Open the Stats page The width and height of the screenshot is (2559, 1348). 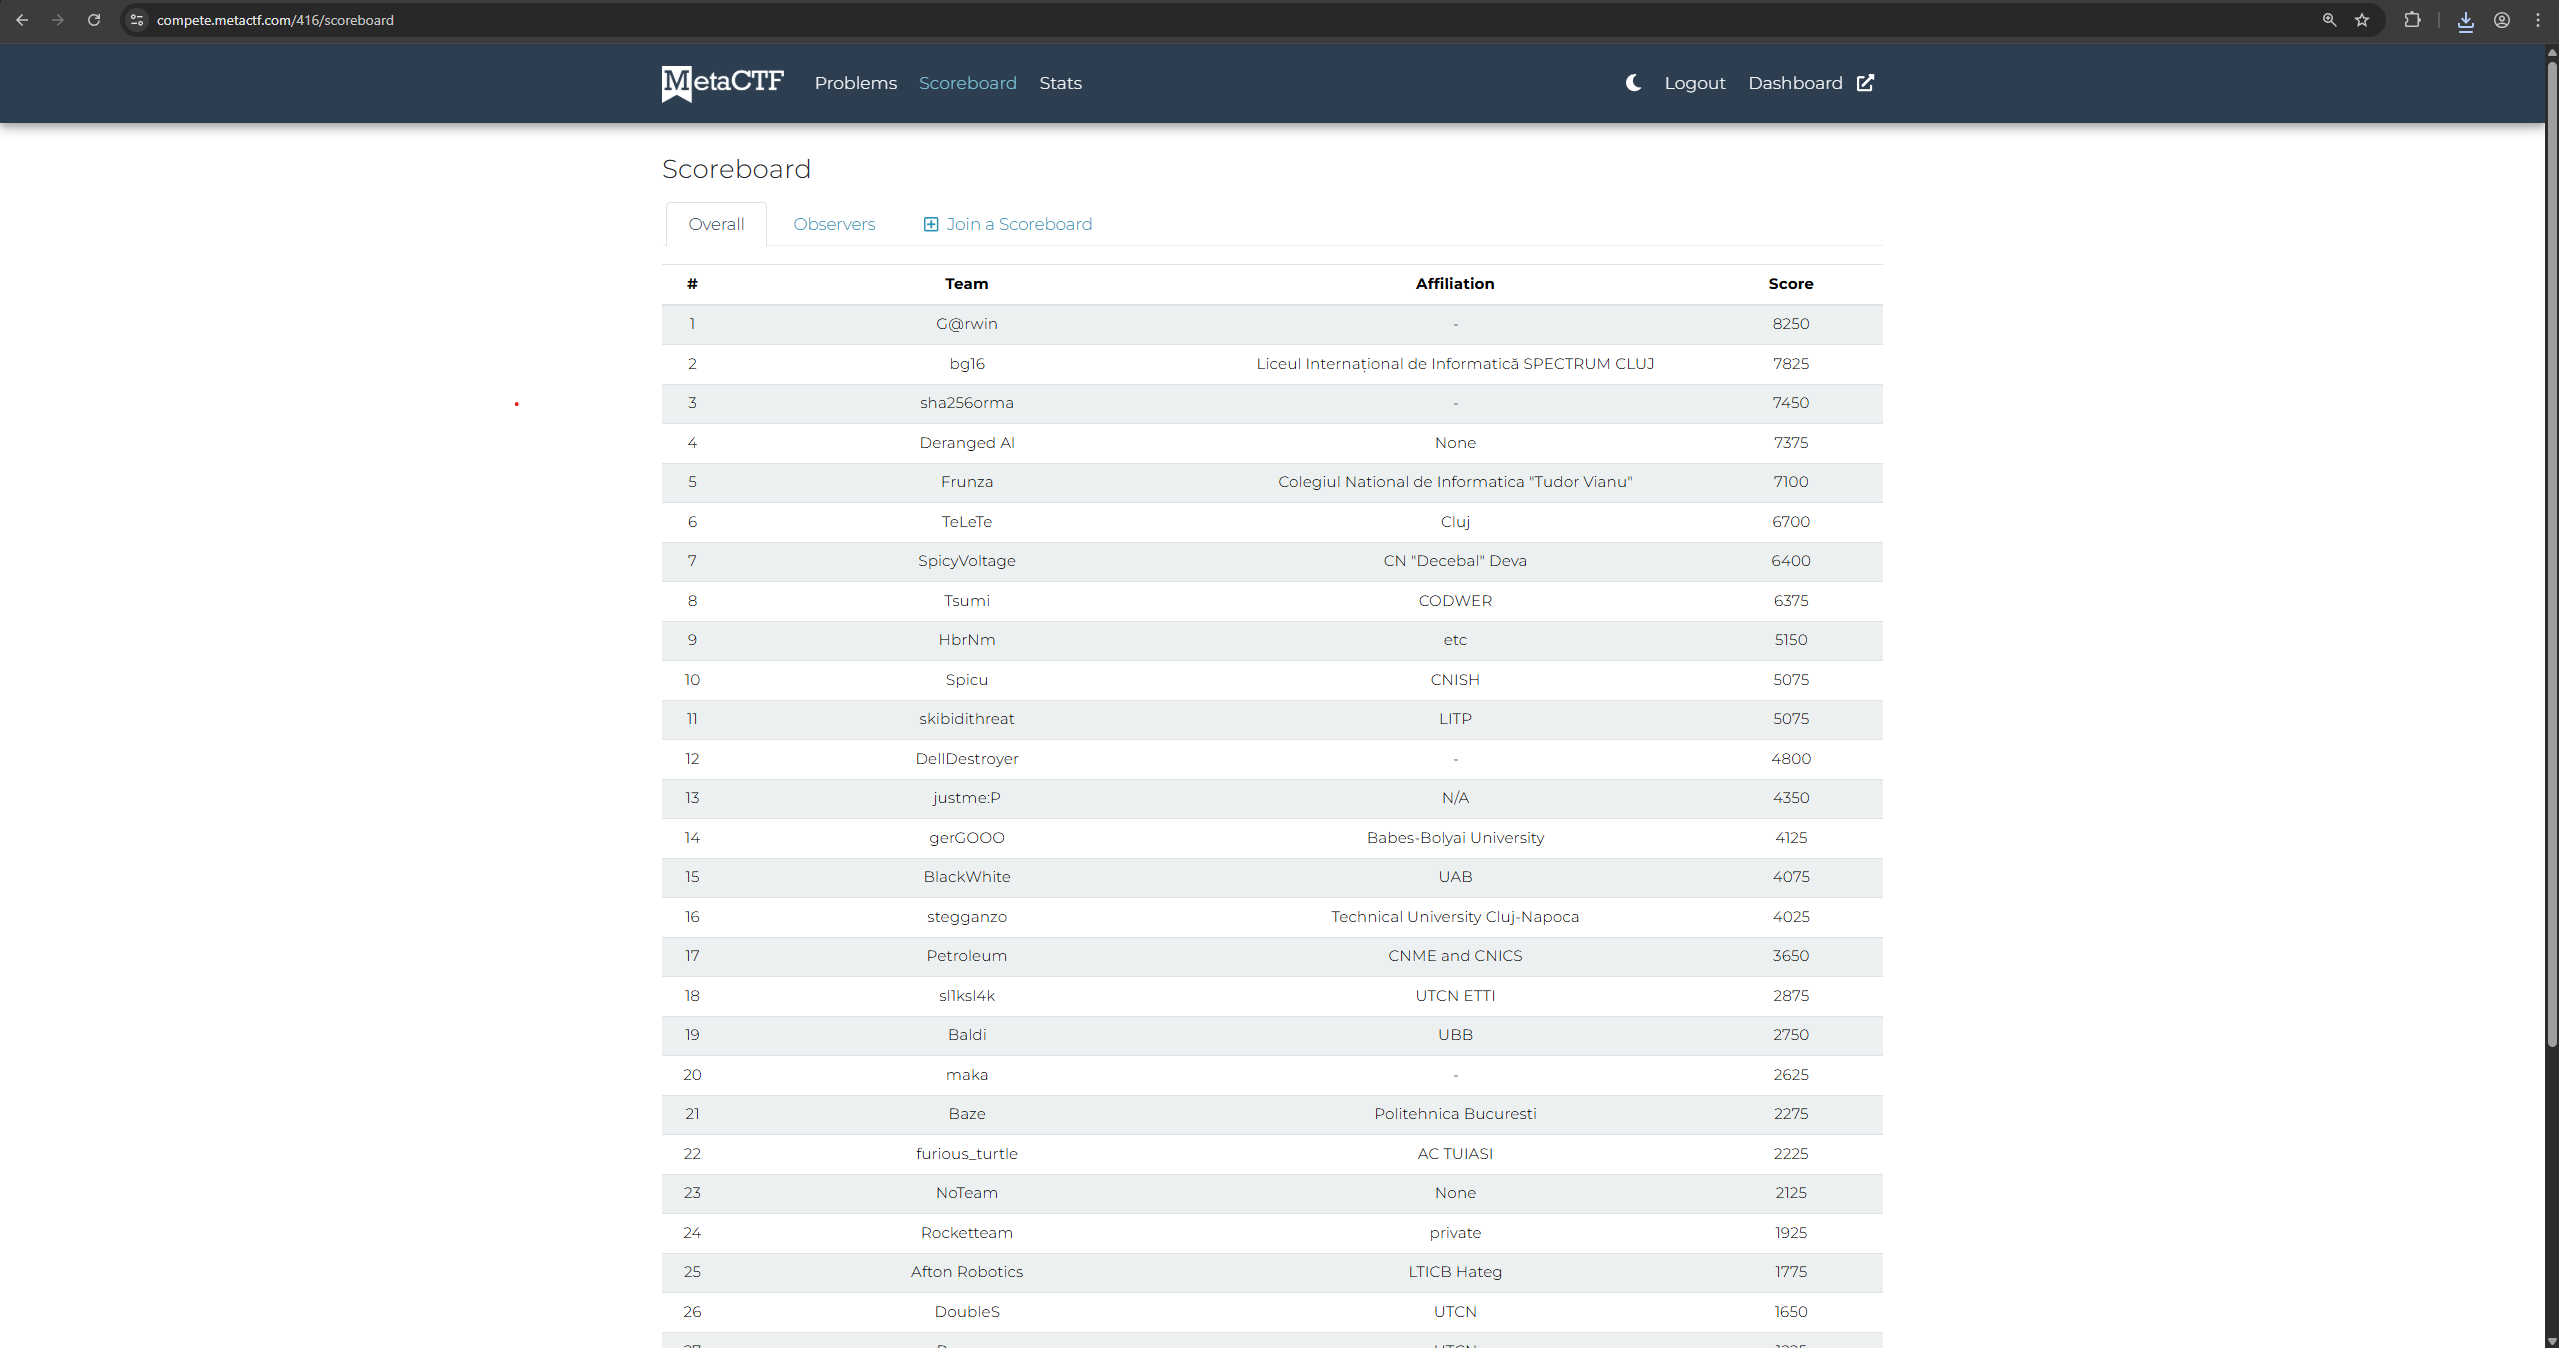point(1060,83)
